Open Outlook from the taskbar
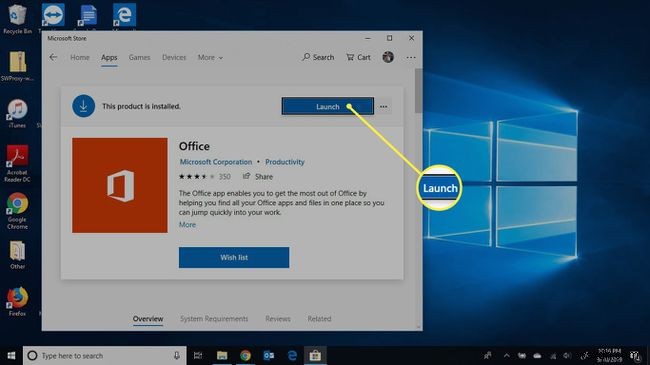Viewport: 650px width, 365px height. coord(269,355)
